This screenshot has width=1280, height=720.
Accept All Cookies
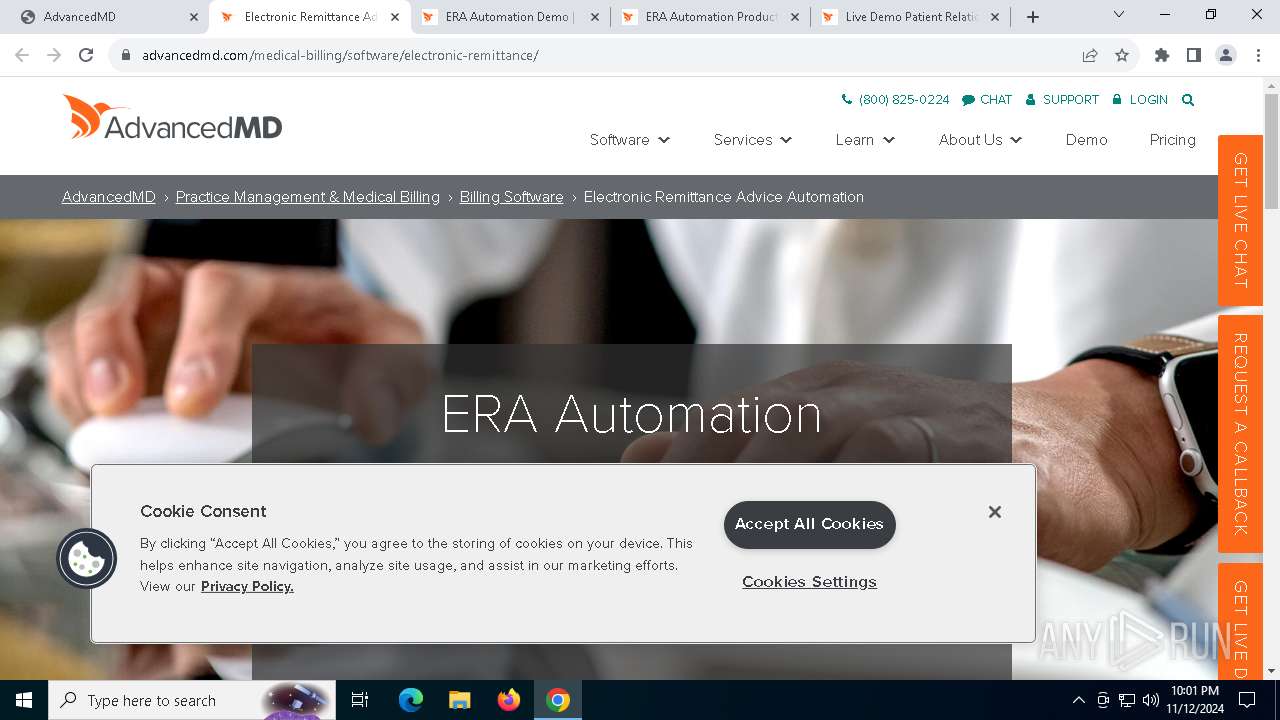[x=809, y=524]
